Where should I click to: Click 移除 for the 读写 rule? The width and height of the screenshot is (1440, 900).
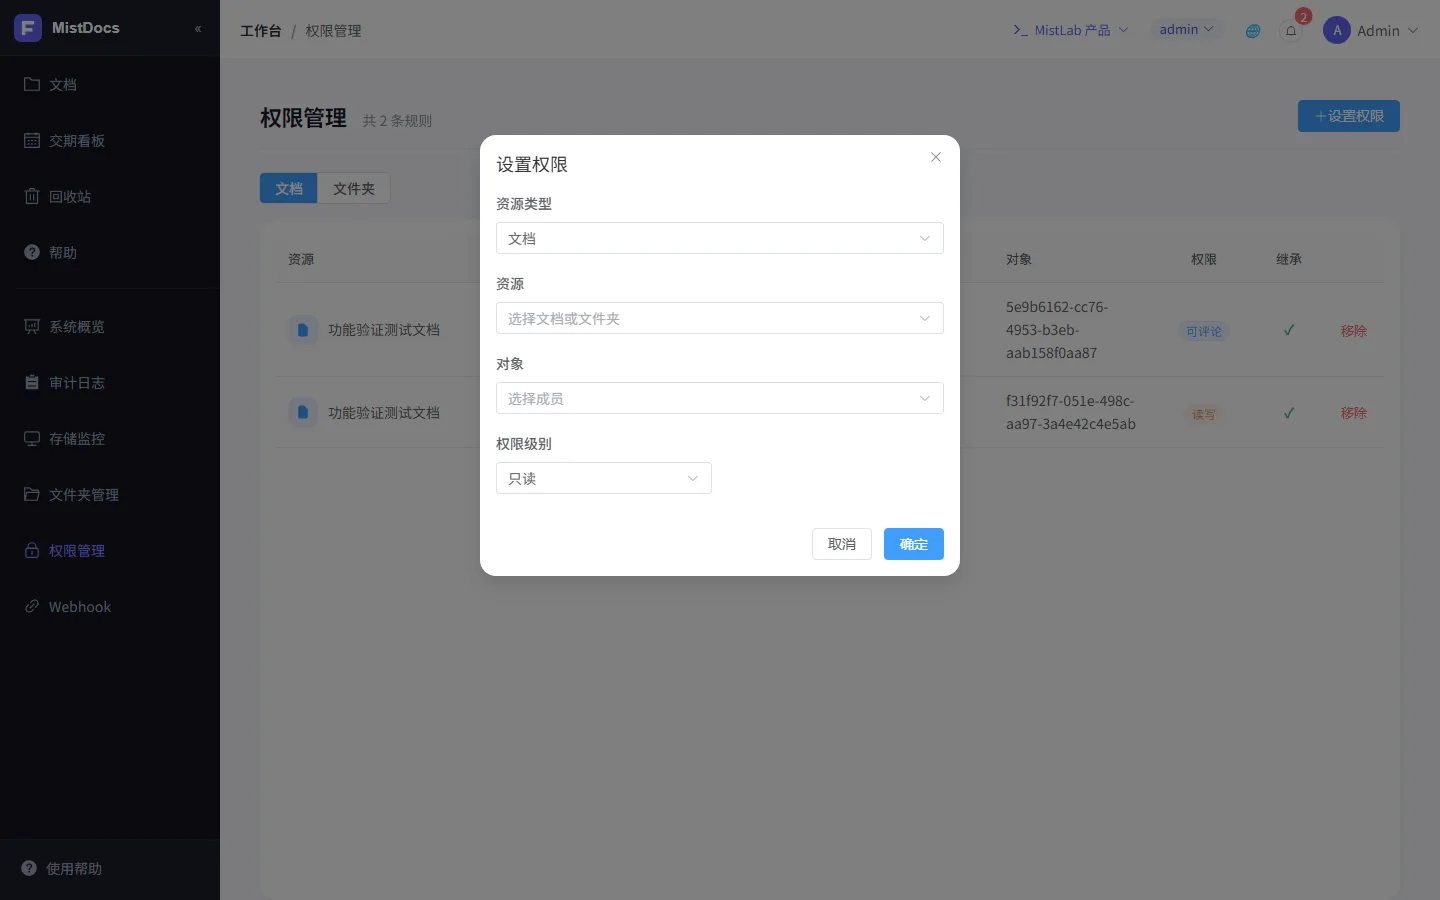(1354, 413)
